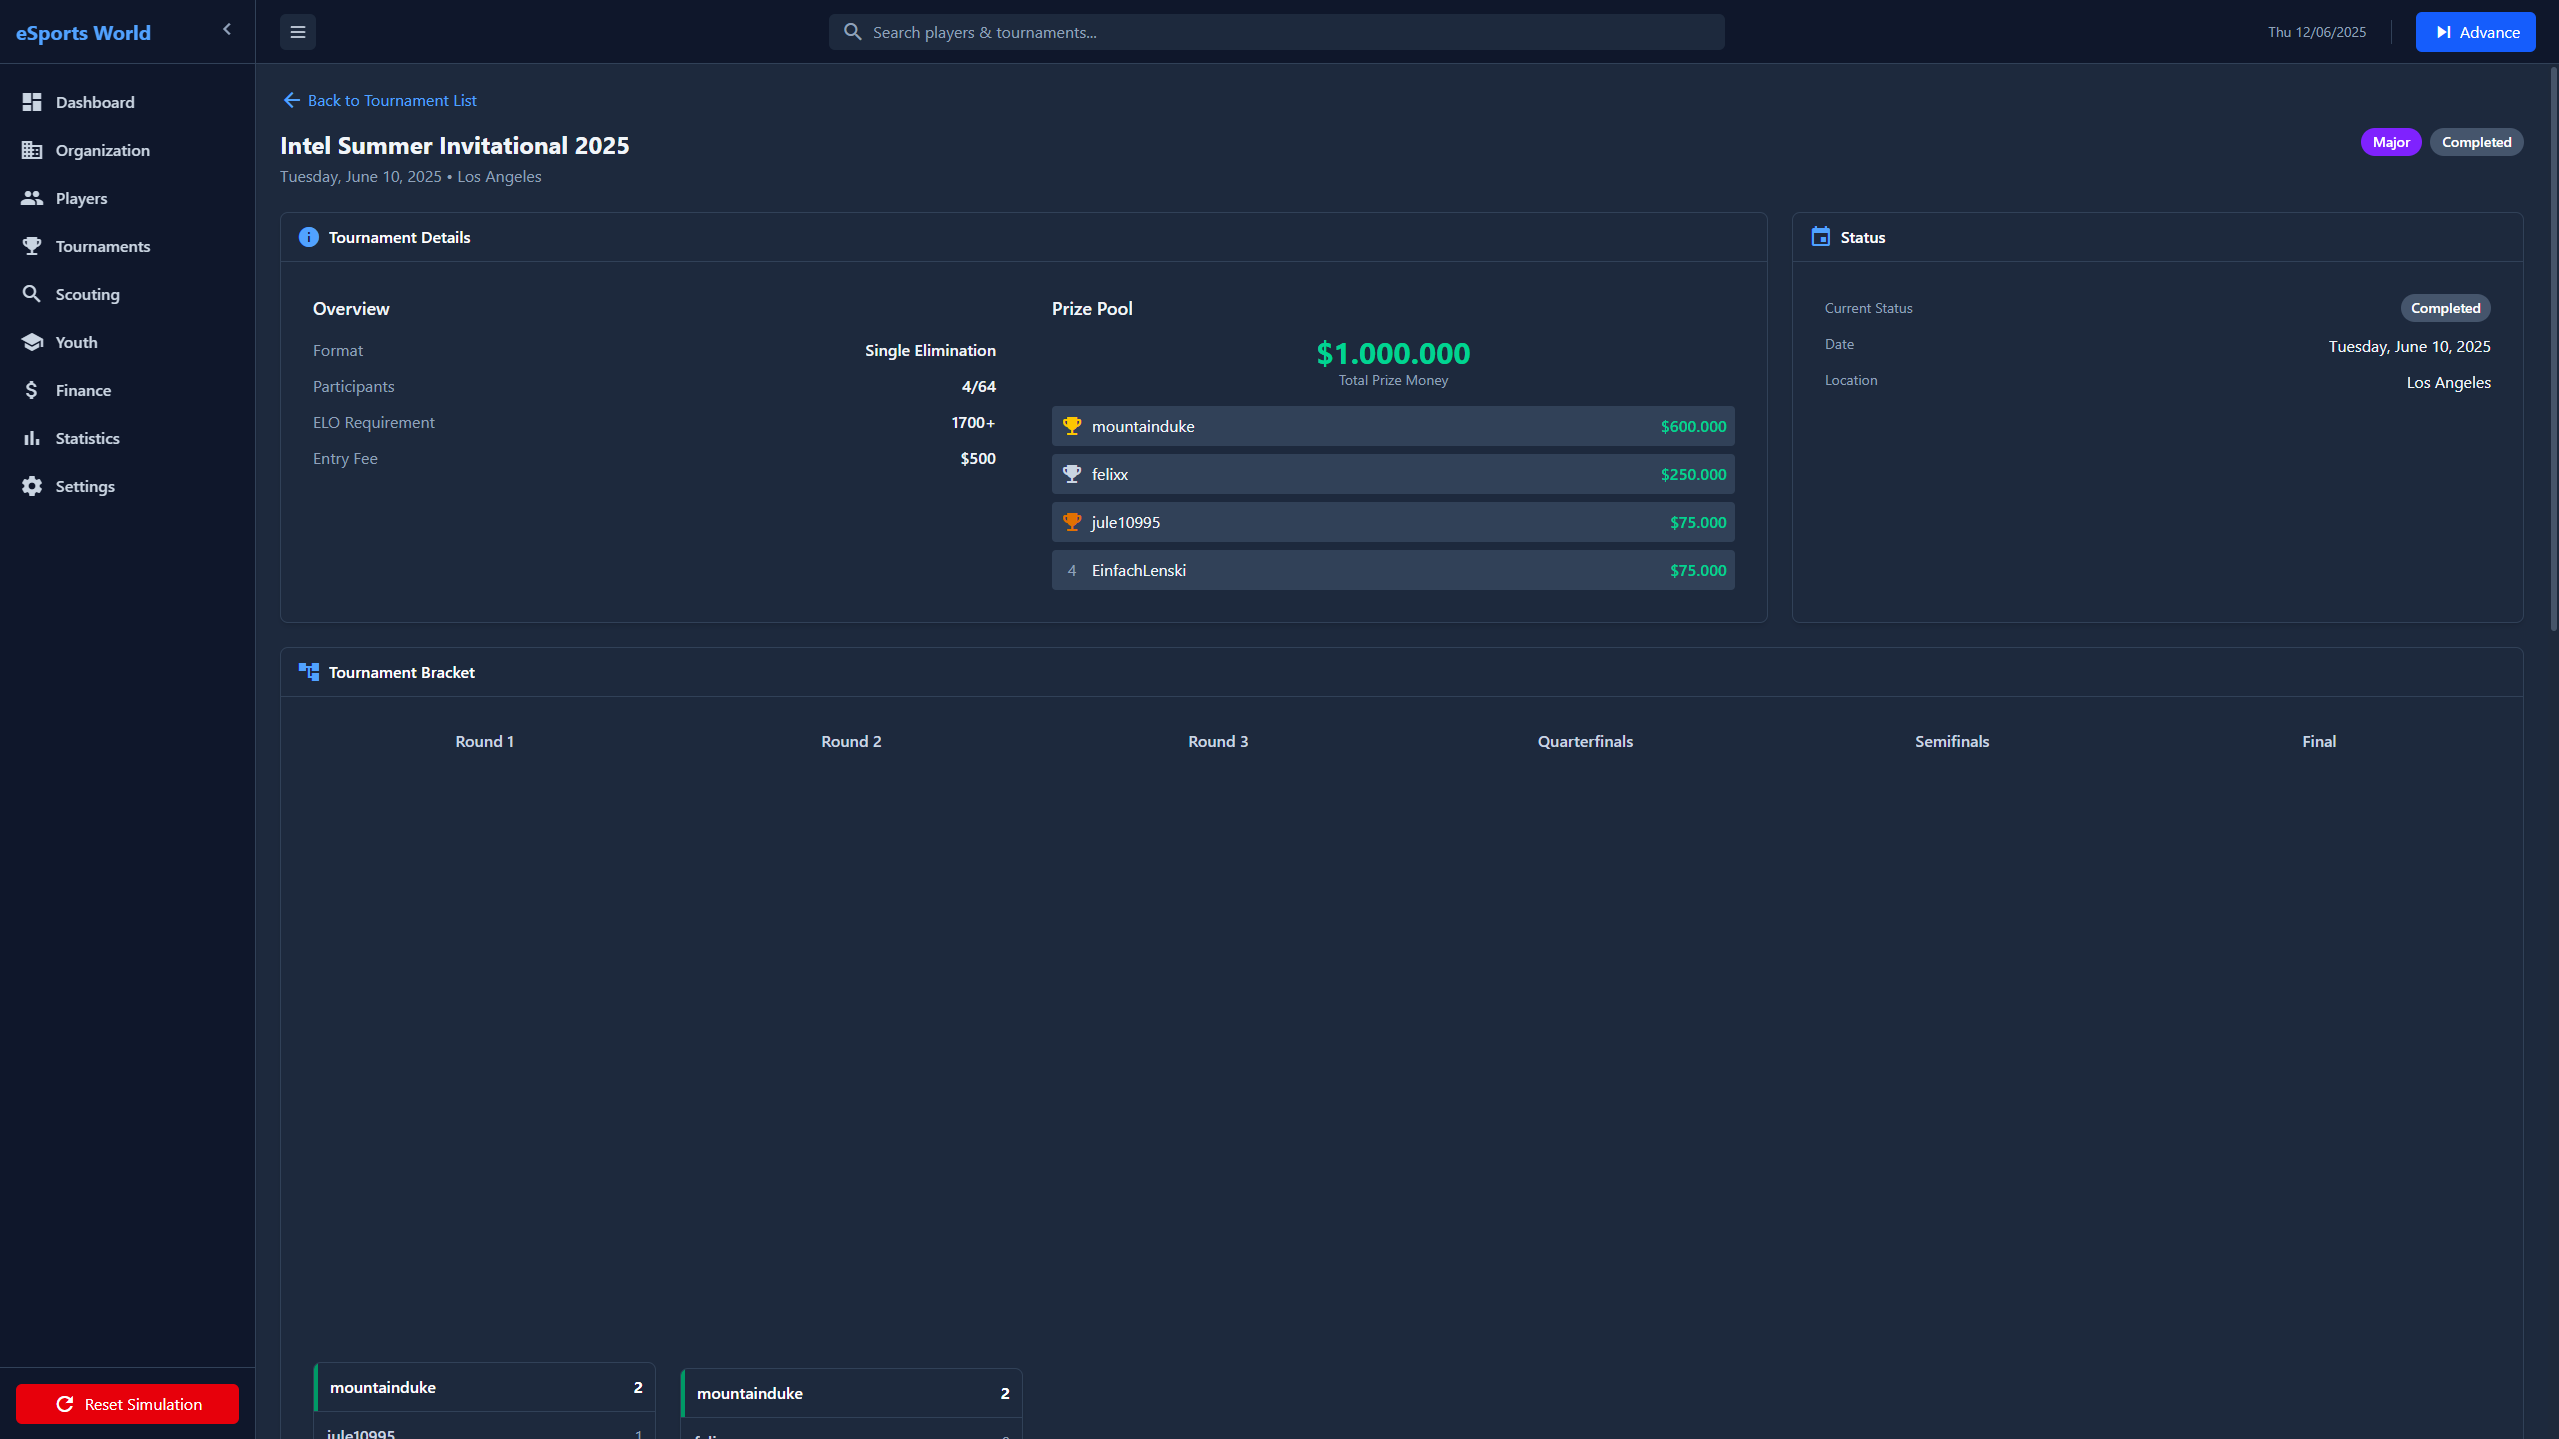2559x1439 pixels.
Task: Click the Final bracket heading
Action: 2319,741
